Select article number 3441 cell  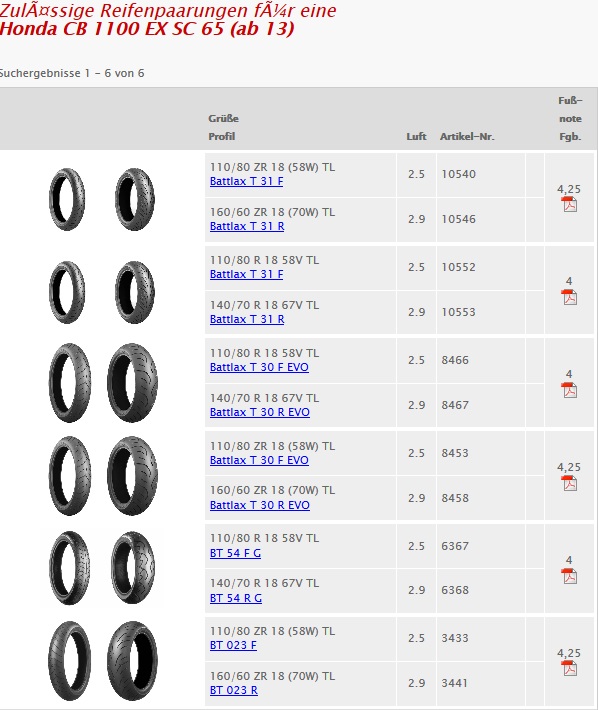pos(480,683)
